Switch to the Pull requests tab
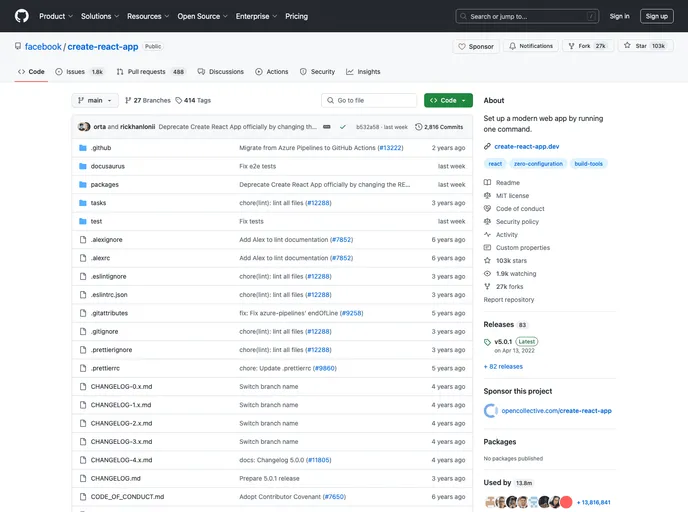The image size is (688, 512). click(151, 72)
